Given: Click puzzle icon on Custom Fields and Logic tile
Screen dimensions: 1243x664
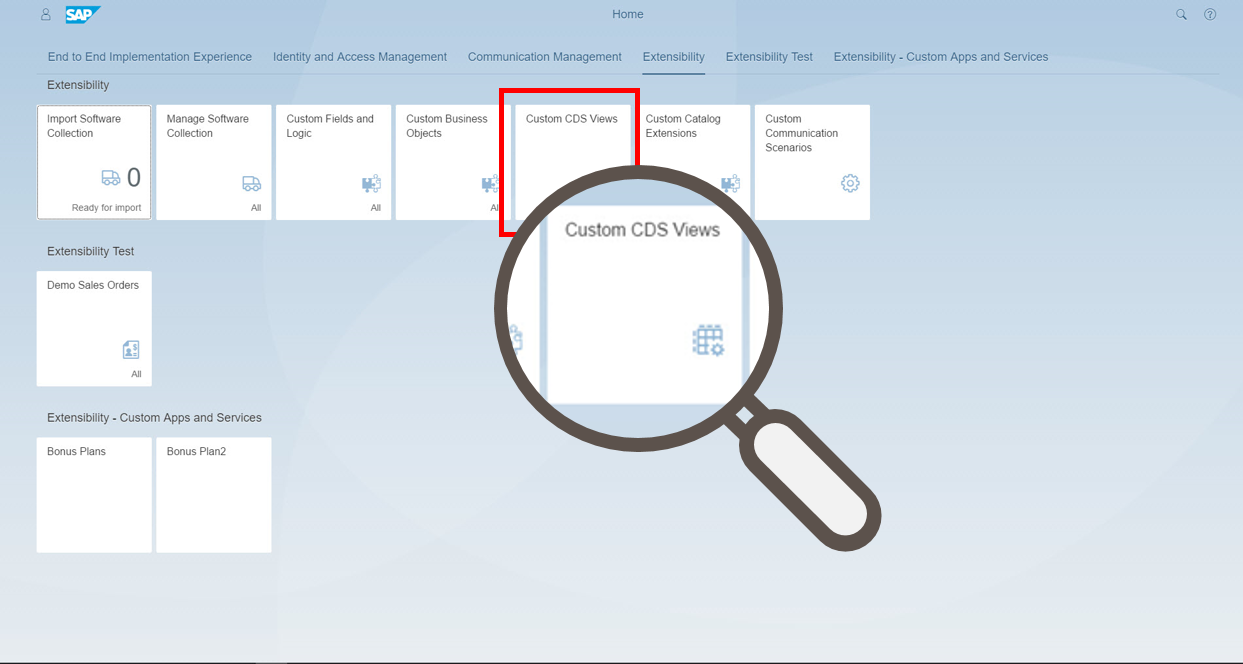Looking at the screenshot, I should click(371, 184).
